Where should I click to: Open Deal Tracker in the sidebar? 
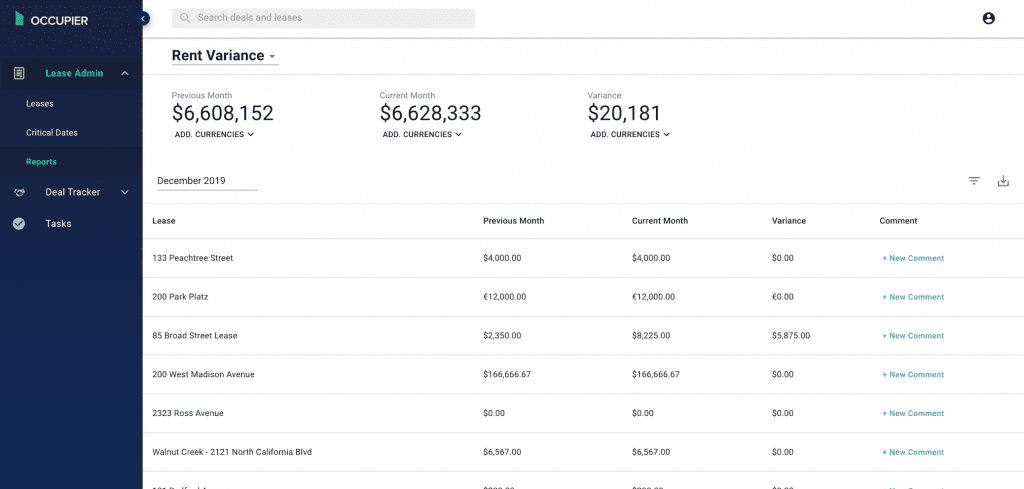[72, 193]
